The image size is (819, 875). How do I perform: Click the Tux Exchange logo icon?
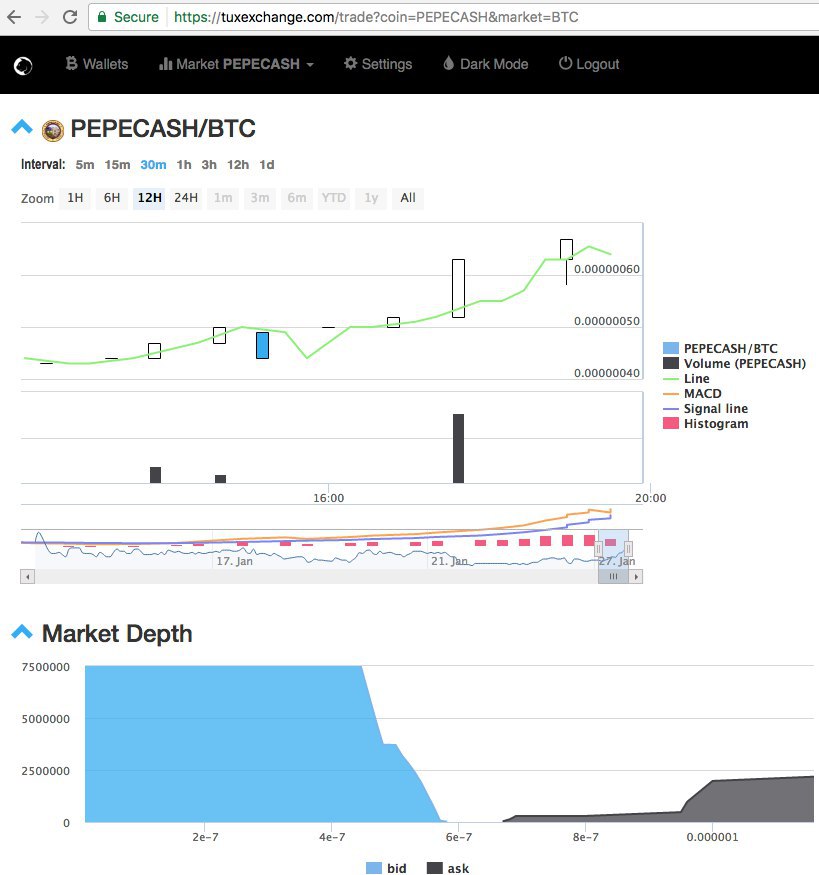(23, 66)
